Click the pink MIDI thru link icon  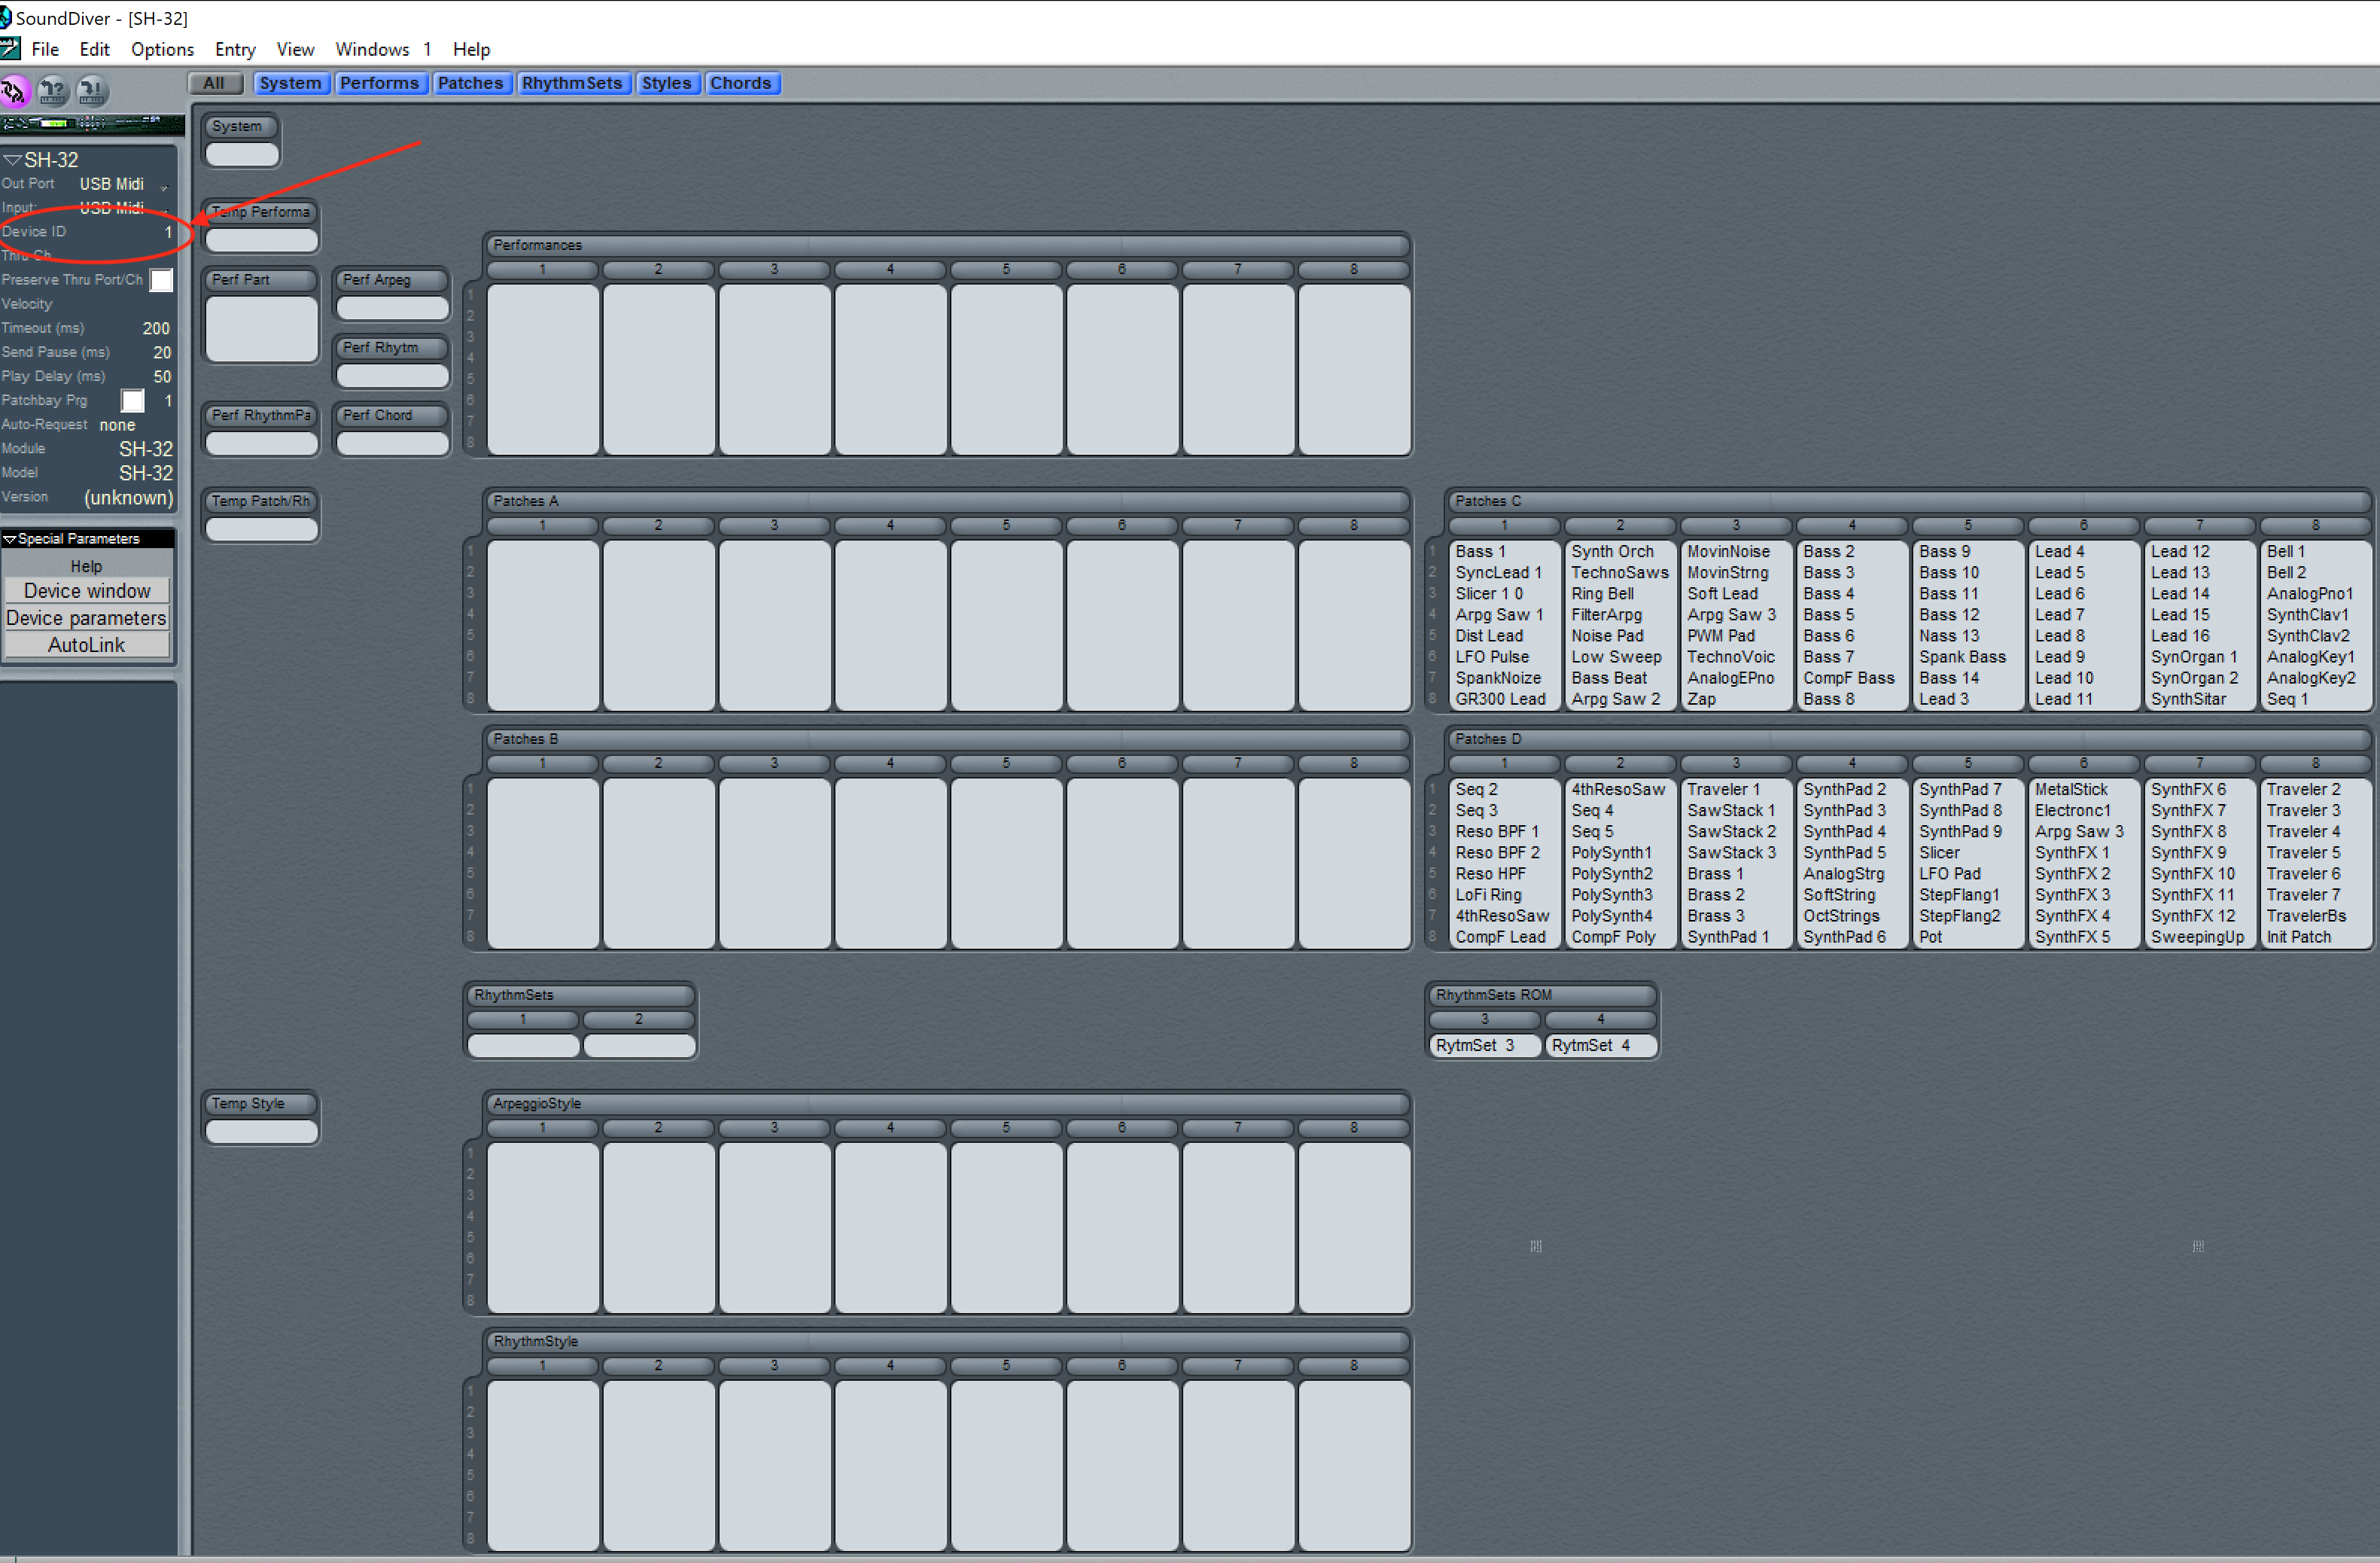pos(14,92)
